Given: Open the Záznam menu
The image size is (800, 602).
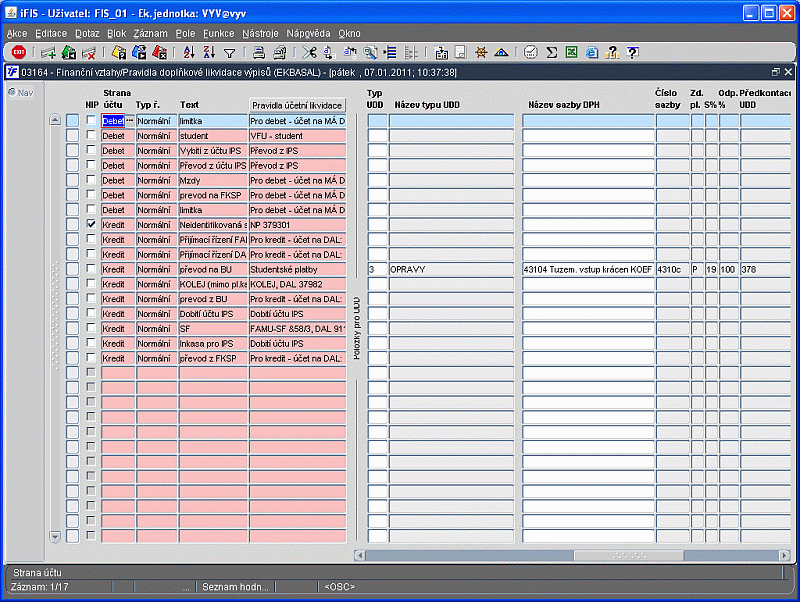Looking at the screenshot, I should click(x=151, y=34).
